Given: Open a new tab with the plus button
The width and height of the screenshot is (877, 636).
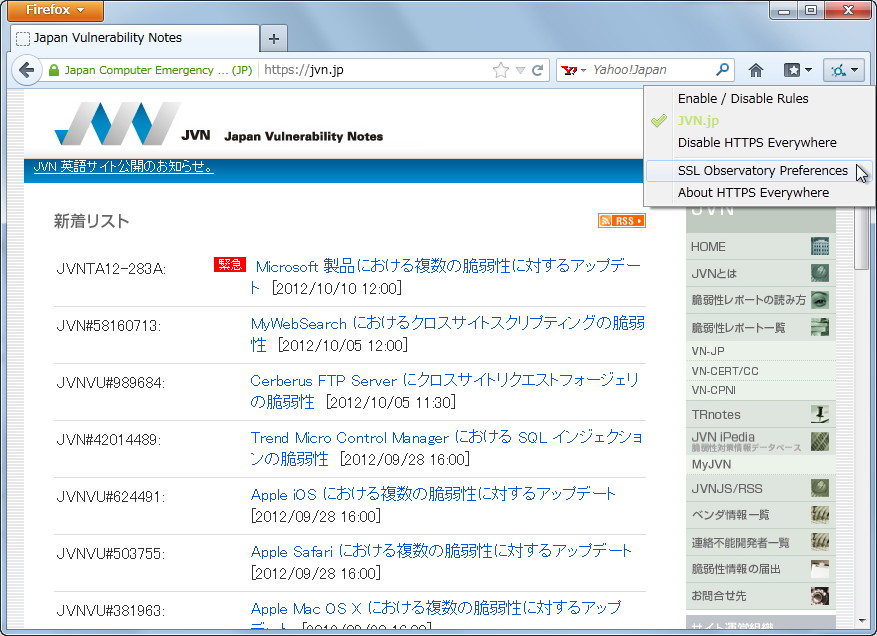Looking at the screenshot, I should click(273, 38).
